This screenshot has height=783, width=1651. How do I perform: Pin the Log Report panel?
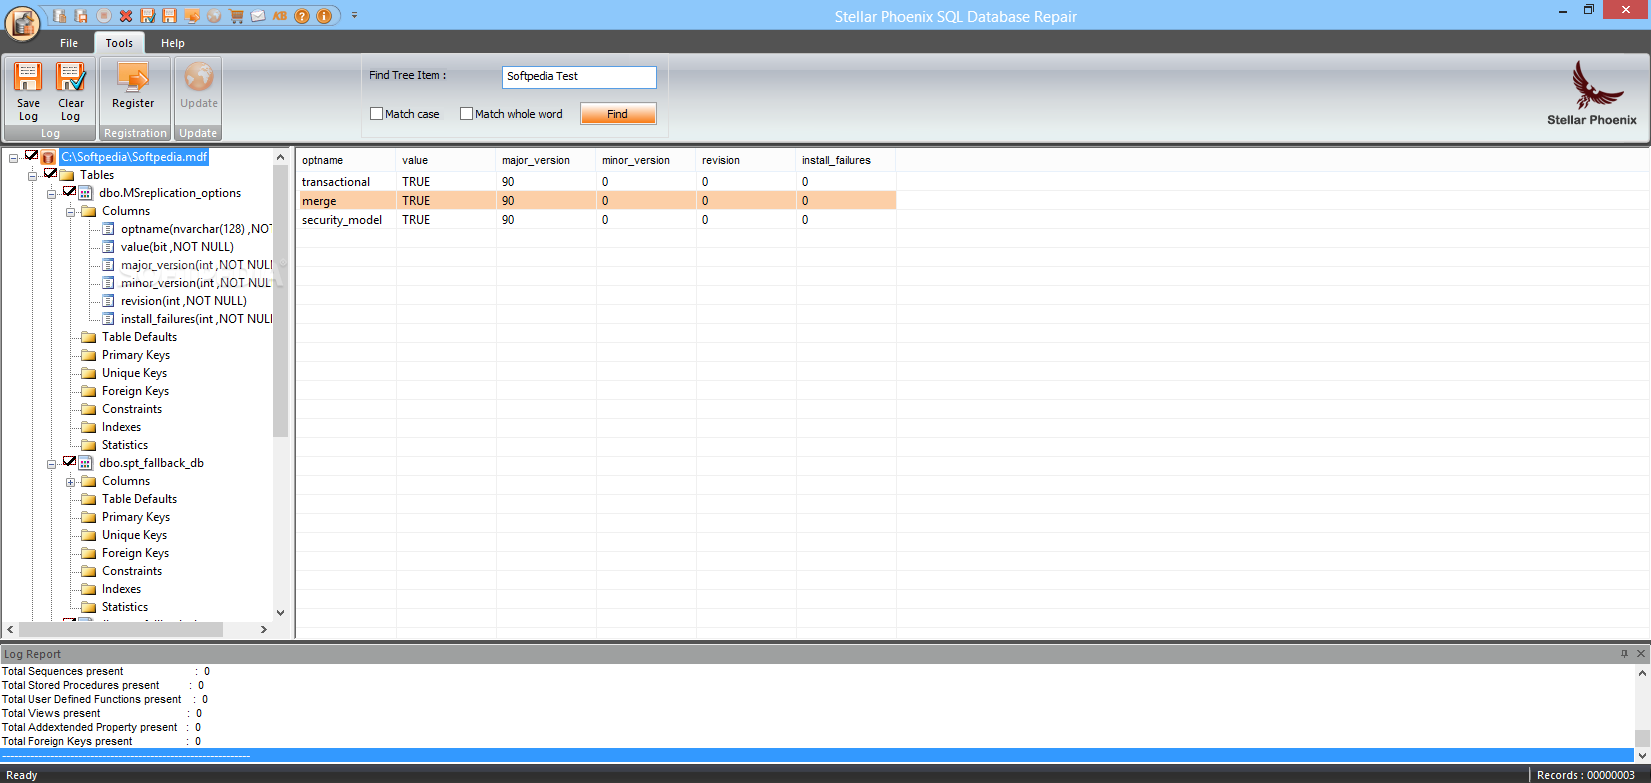[x=1624, y=653]
